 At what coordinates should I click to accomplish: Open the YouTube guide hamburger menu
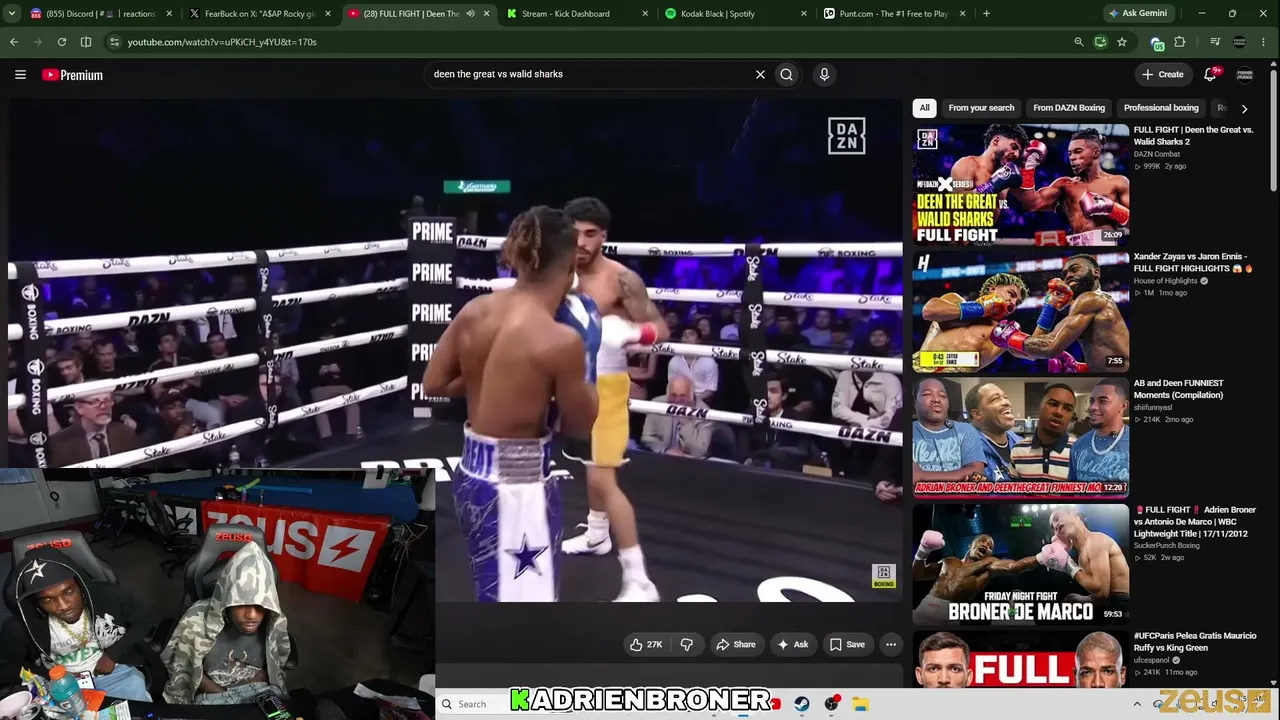(20, 74)
